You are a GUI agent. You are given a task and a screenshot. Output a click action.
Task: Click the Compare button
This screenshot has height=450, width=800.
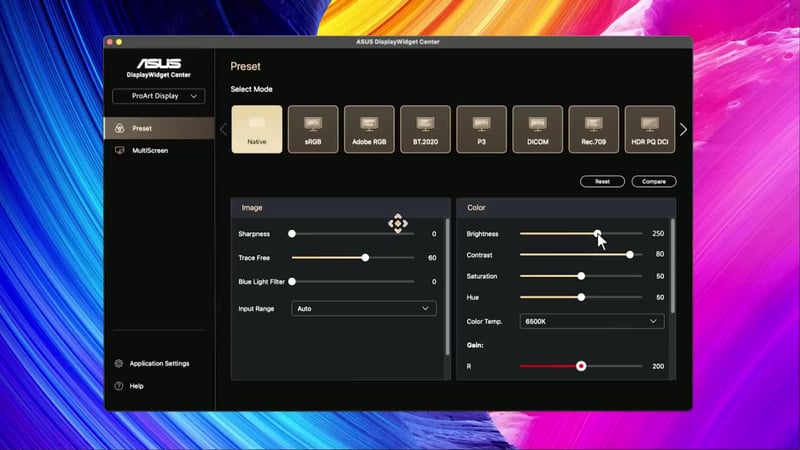tap(654, 182)
